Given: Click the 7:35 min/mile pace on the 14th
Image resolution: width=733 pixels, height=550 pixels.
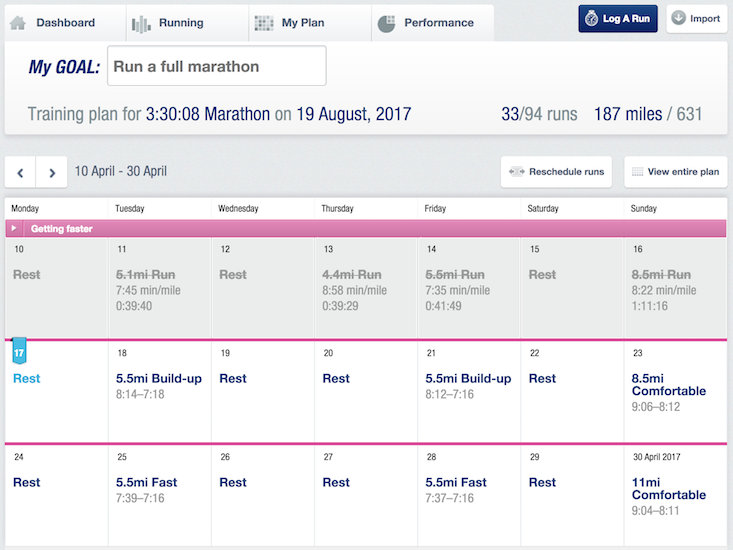Looking at the screenshot, I should click(458, 290).
